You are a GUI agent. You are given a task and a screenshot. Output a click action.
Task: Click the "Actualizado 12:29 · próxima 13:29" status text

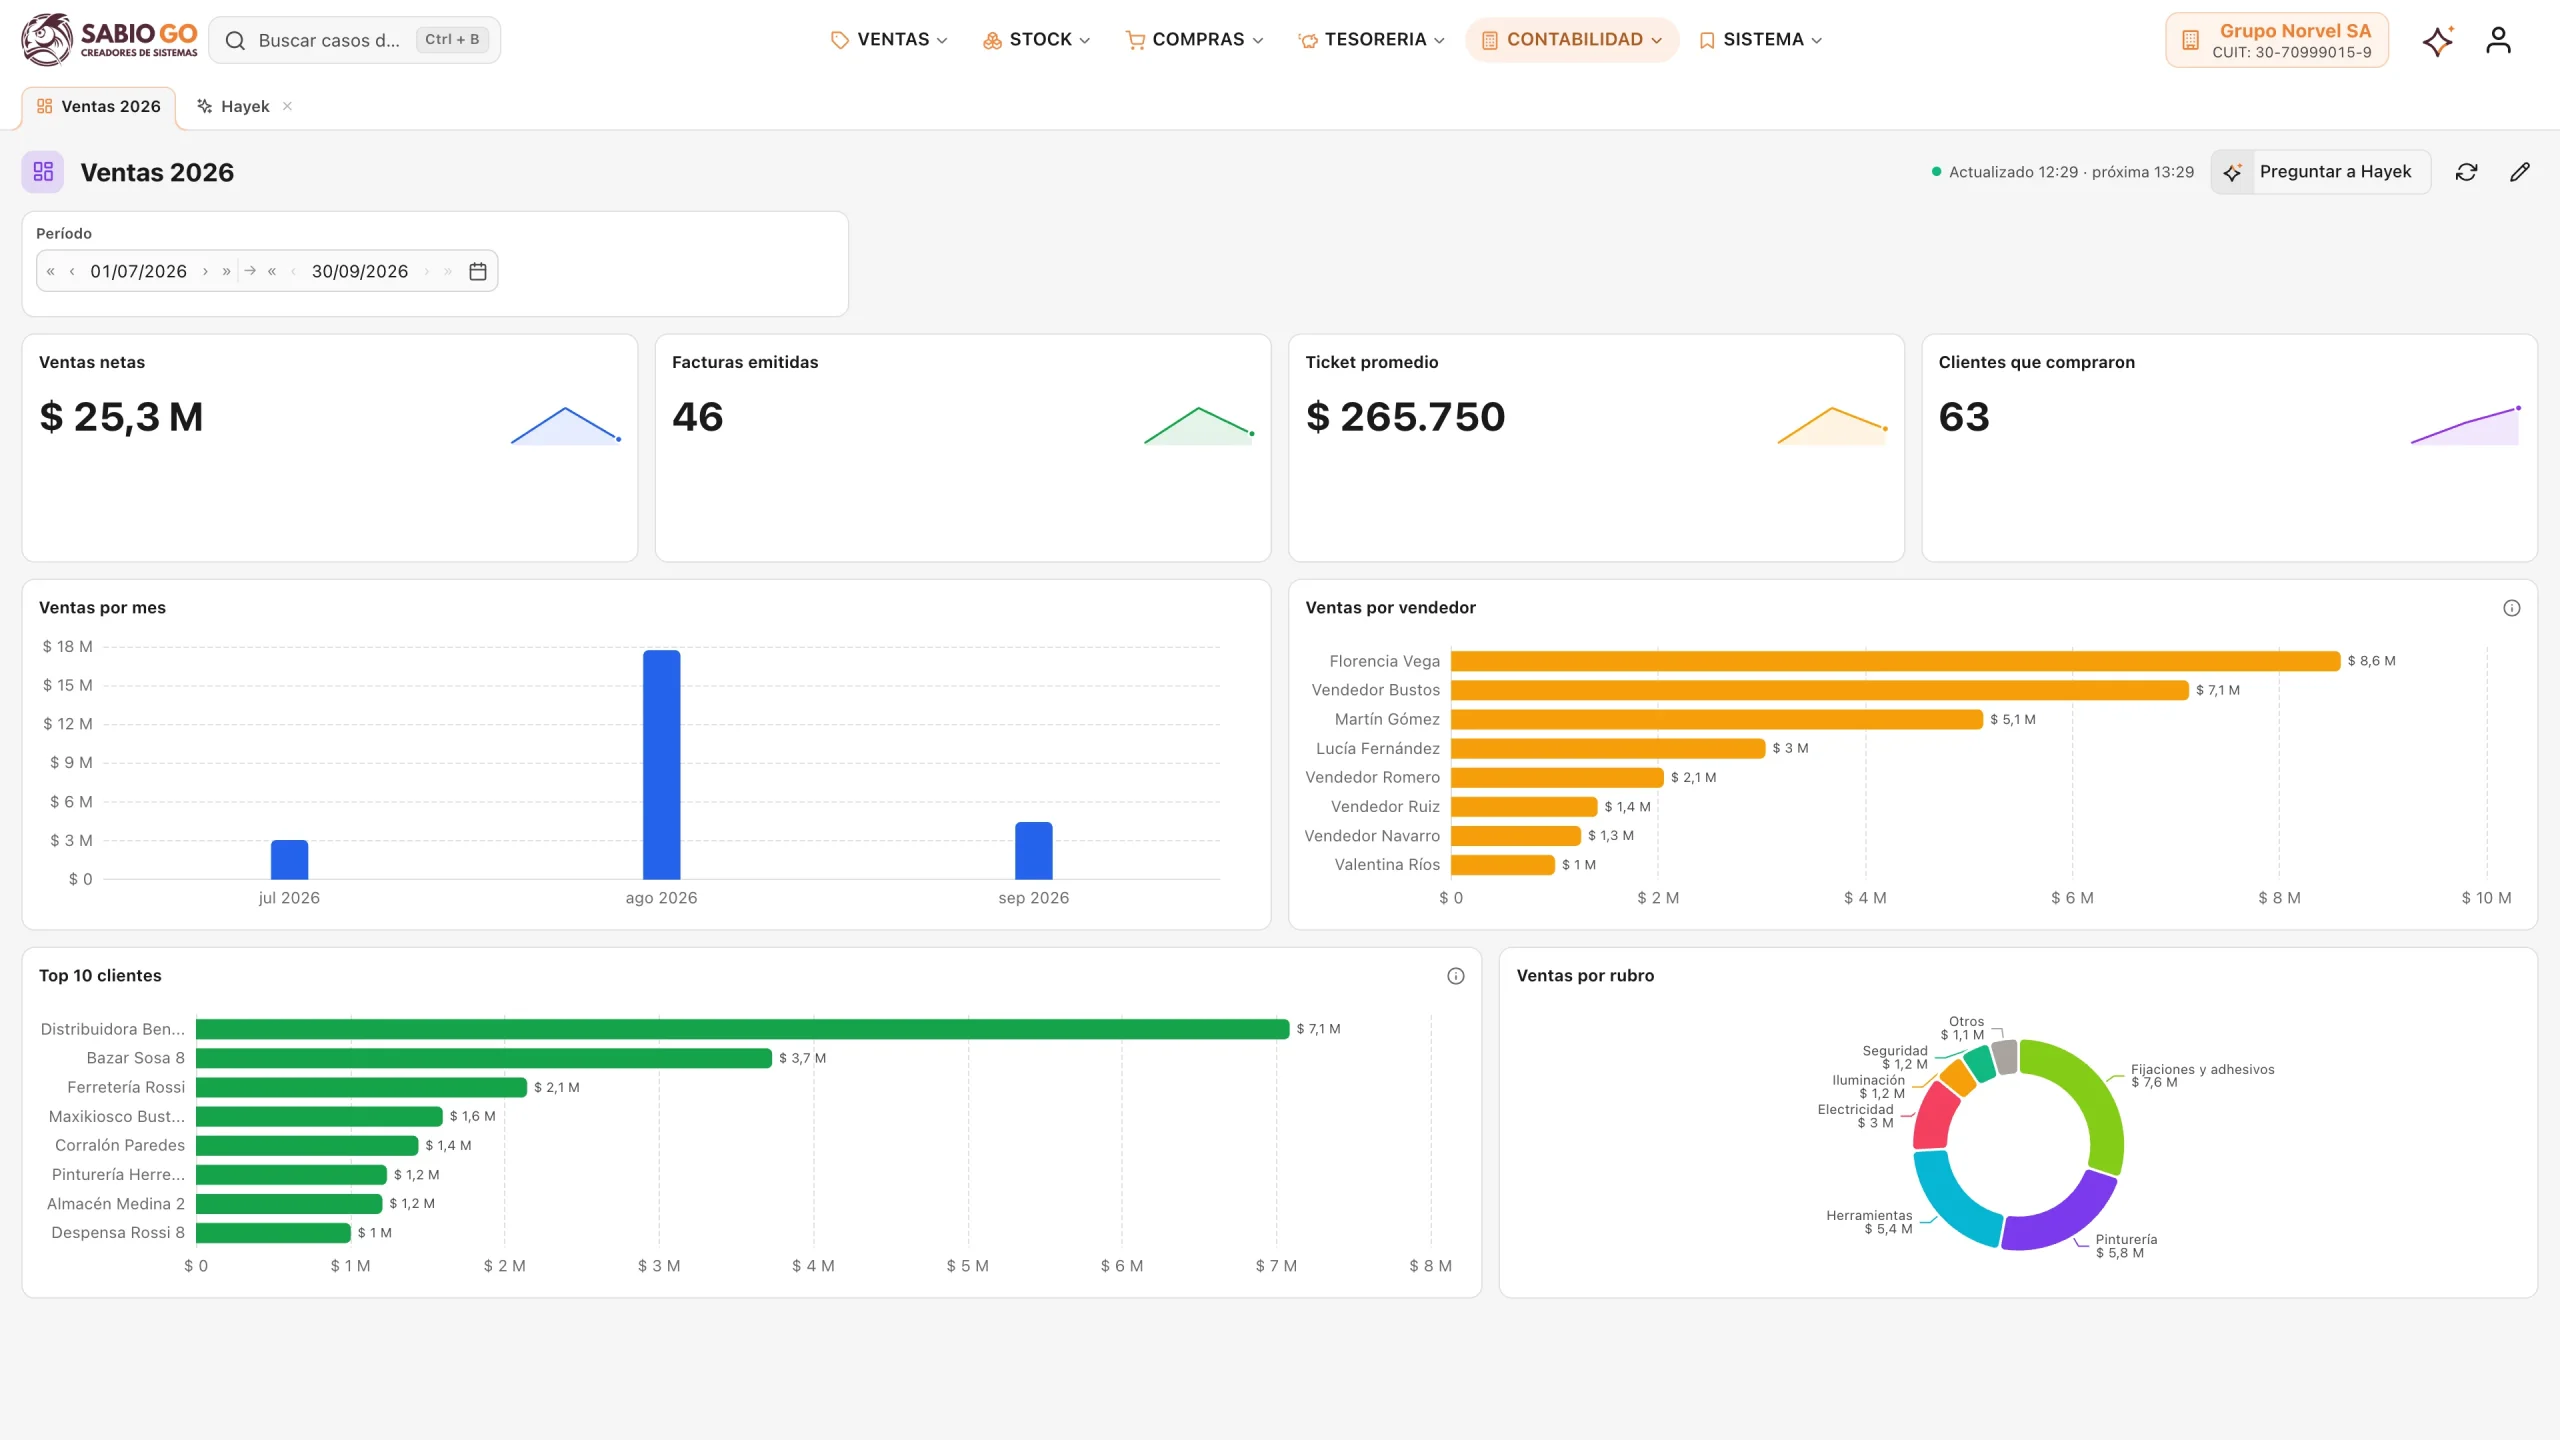(x=2071, y=172)
